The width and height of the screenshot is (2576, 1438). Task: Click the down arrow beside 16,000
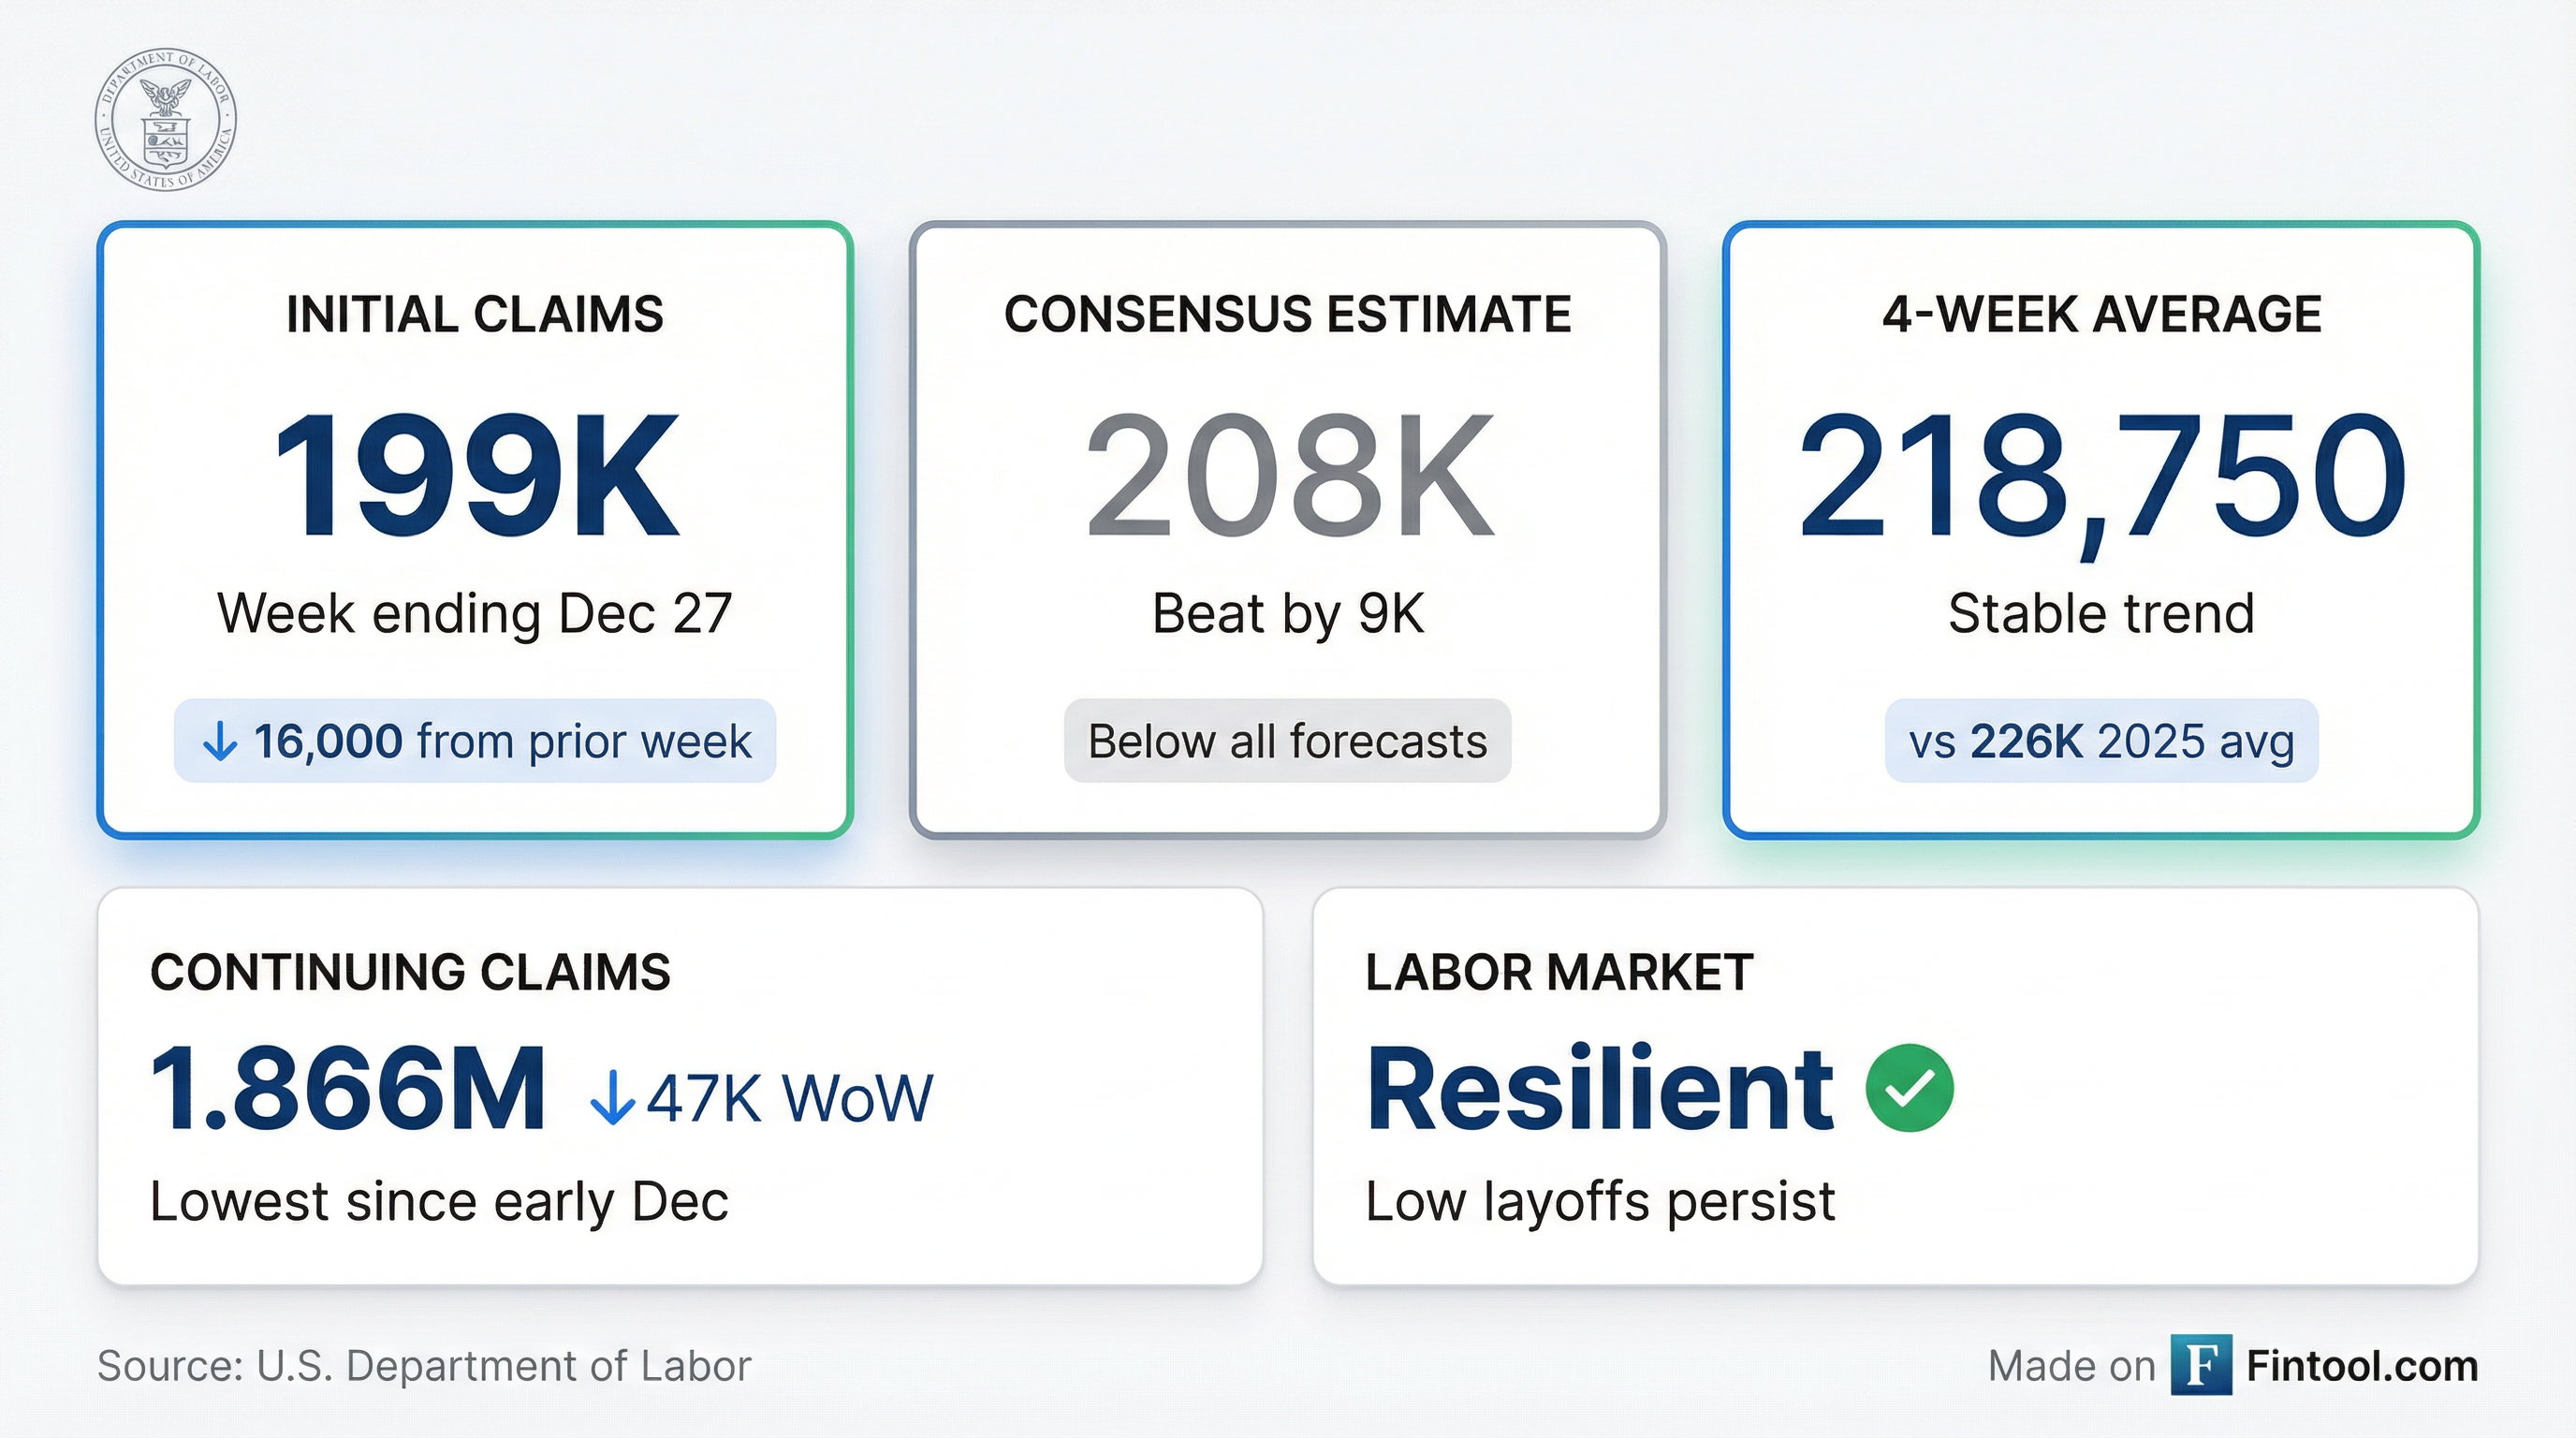(x=220, y=742)
